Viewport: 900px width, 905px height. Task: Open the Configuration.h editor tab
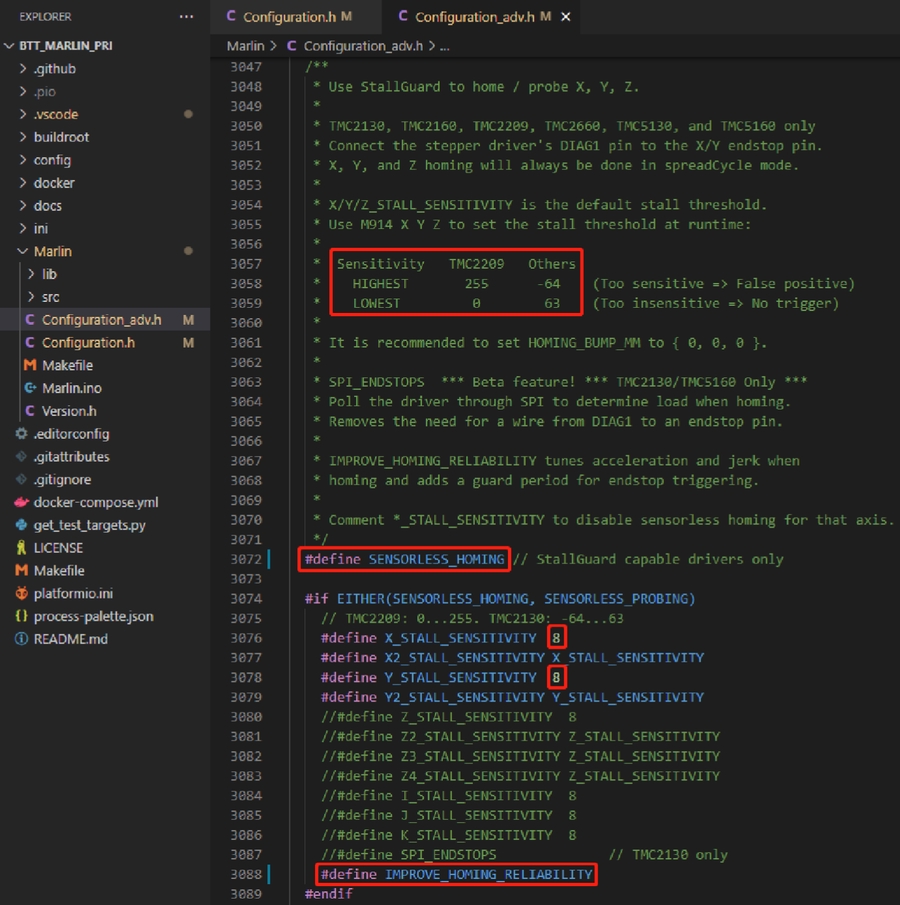[x=288, y=17]
